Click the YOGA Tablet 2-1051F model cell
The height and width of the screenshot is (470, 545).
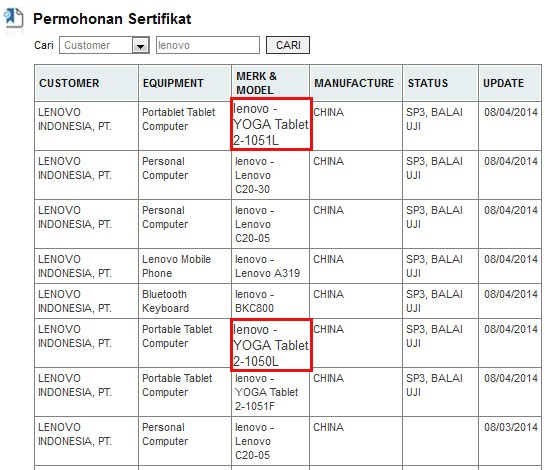click(x=270, y=392)
